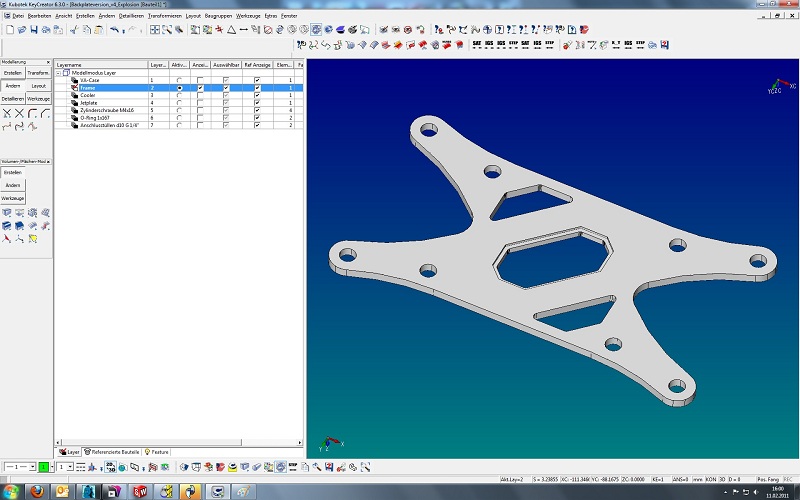Toggle Ref Anzeige checkbox for O-Ring layer

click(257, 117)
